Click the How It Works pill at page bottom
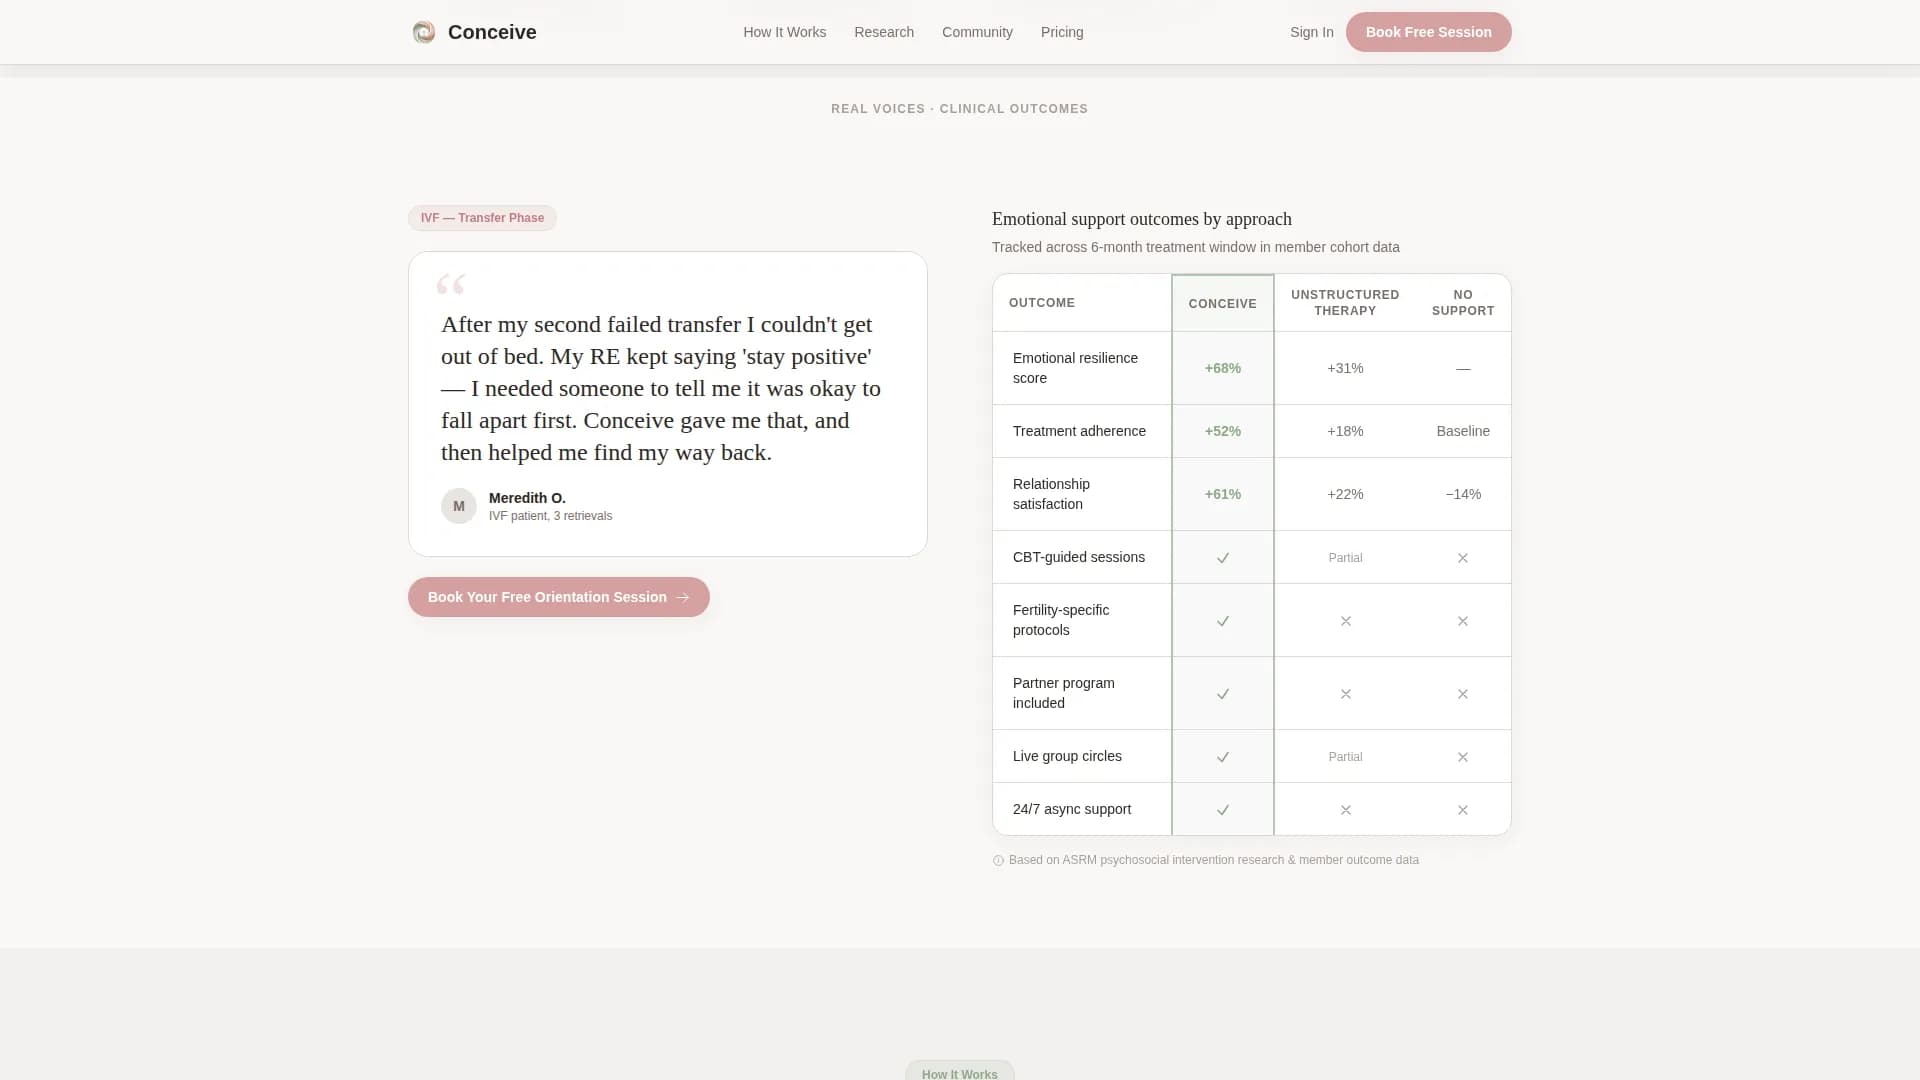Image resolution: width=1920 pixels, height=1080 pixels. [x=959, y=1071]
